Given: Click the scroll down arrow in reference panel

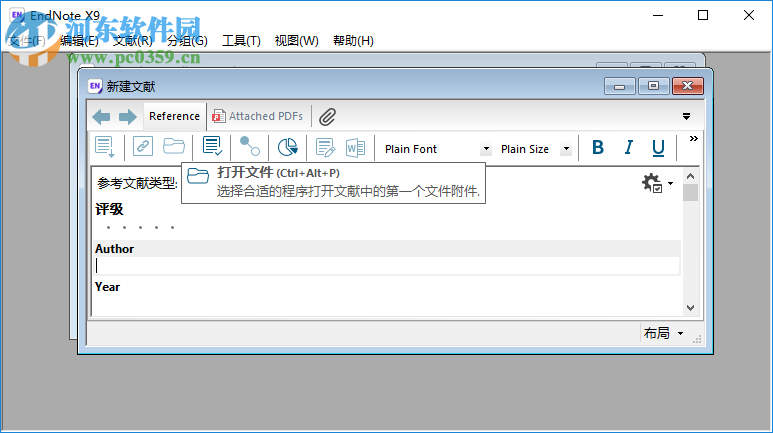Looking at the screenshot, I should tap(690, 308).
